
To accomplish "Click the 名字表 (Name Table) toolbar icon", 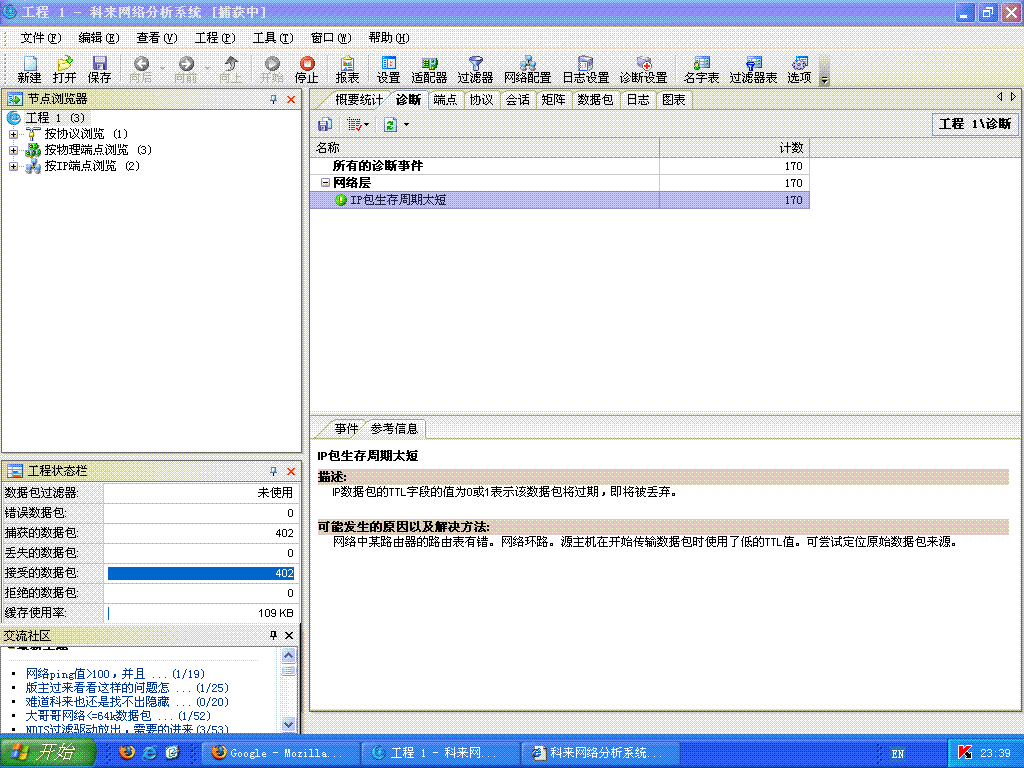I will (x=701, y=69).
